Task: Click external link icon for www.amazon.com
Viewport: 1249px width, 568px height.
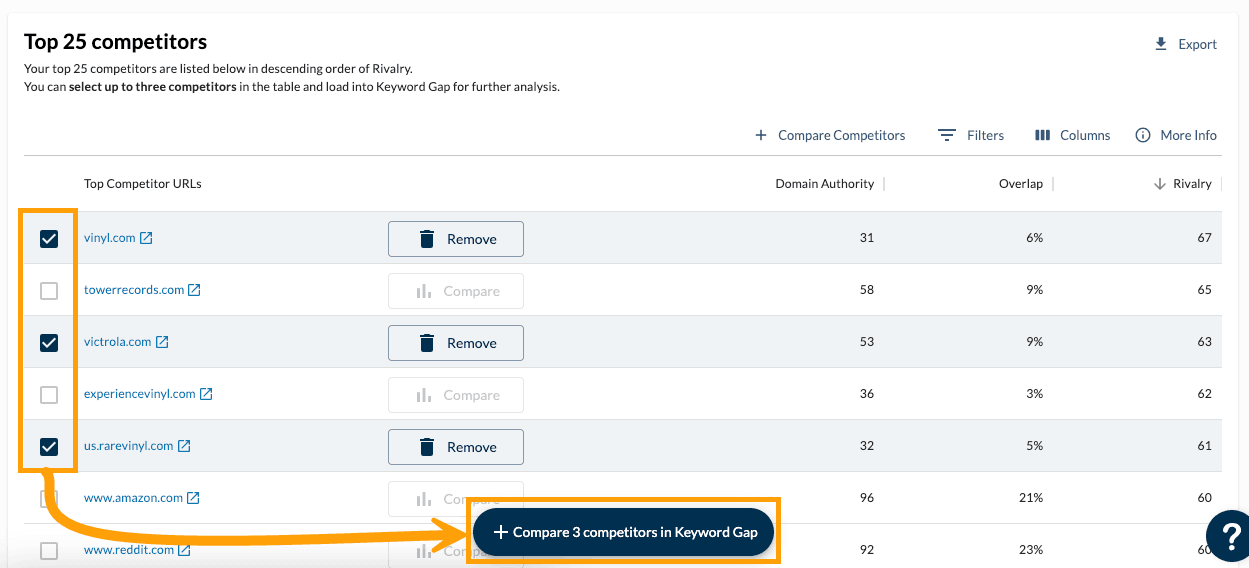Action: [x=194, y=498]
